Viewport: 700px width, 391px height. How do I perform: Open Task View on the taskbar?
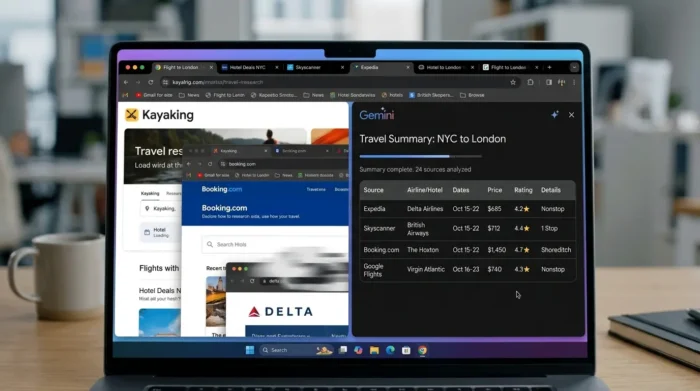343,350
